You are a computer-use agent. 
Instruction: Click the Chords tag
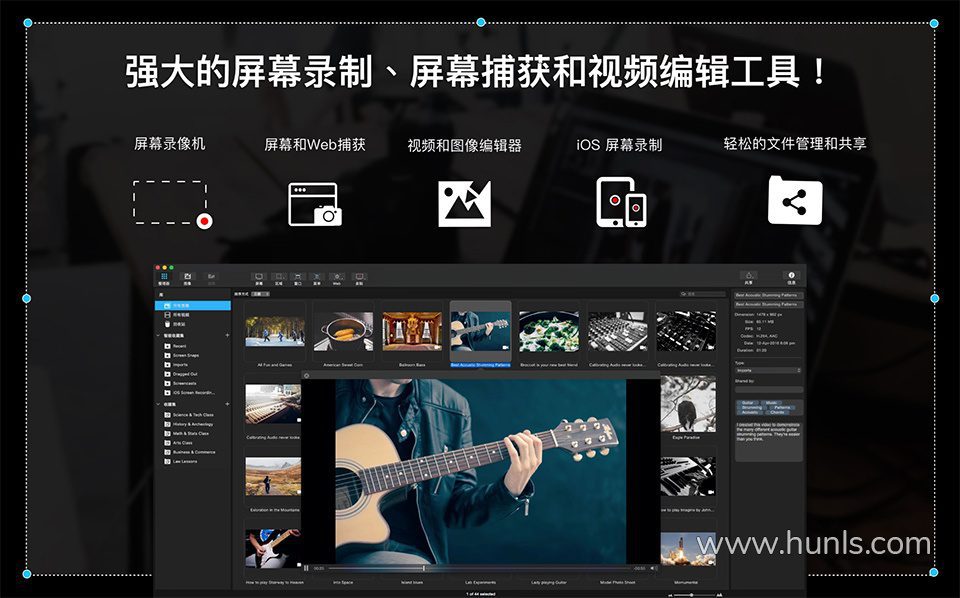point(778,413)
